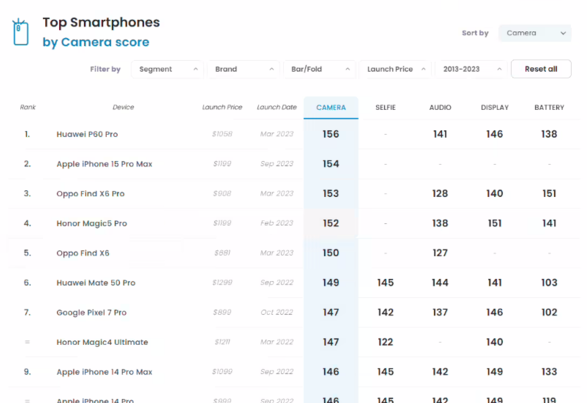Viewport: 587px width, 403px height.
Task: Click camera score 156 for Huawei P60 Pro
Action: click(x=331, y=134)
